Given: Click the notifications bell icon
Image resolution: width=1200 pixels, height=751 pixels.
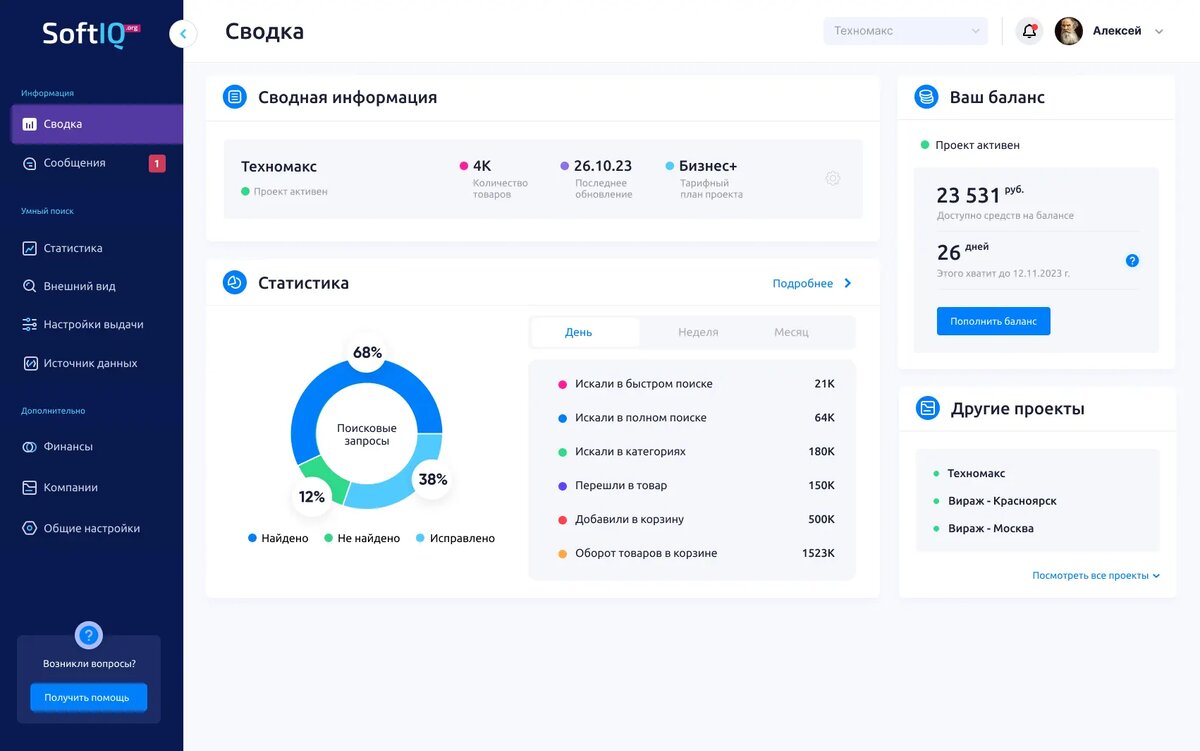Looking at the screenshot, I should (x=1028, y=31).
